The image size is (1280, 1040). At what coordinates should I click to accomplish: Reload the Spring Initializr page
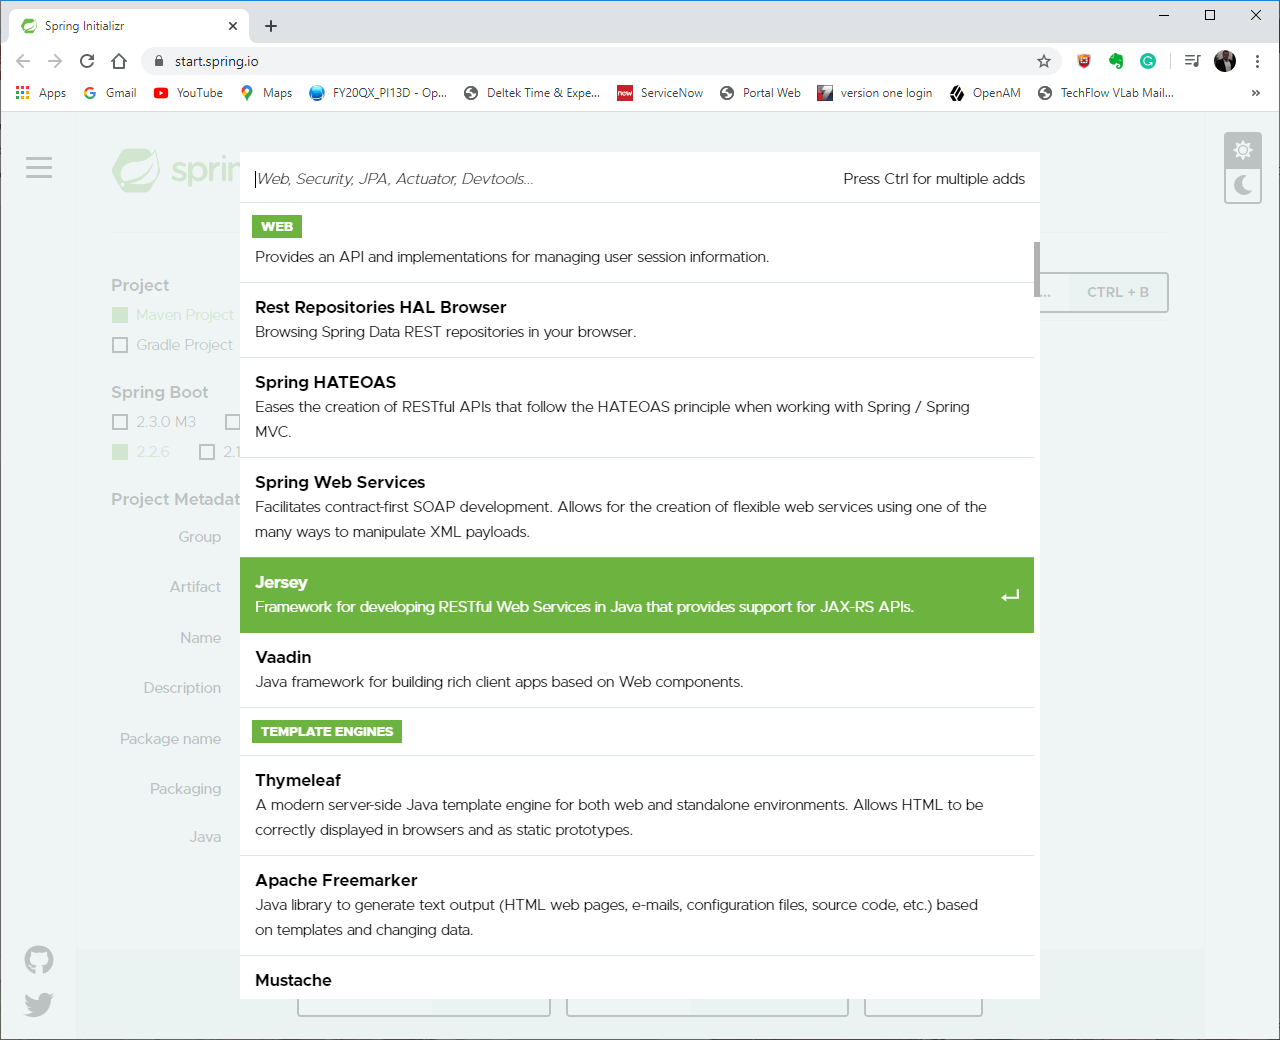87,61
